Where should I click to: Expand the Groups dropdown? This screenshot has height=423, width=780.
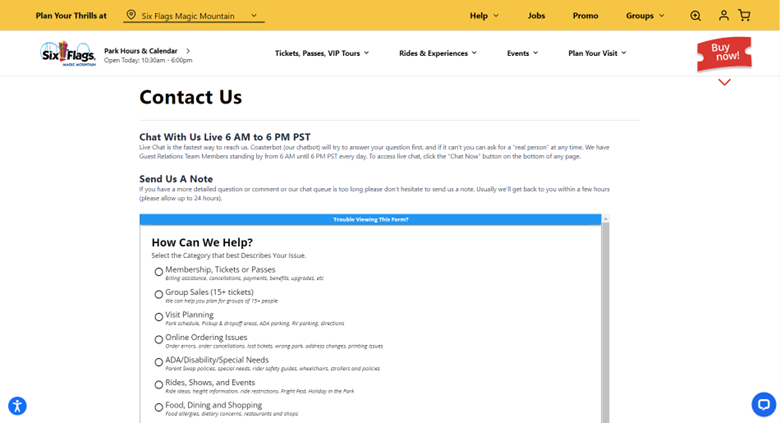coord(645,16)
